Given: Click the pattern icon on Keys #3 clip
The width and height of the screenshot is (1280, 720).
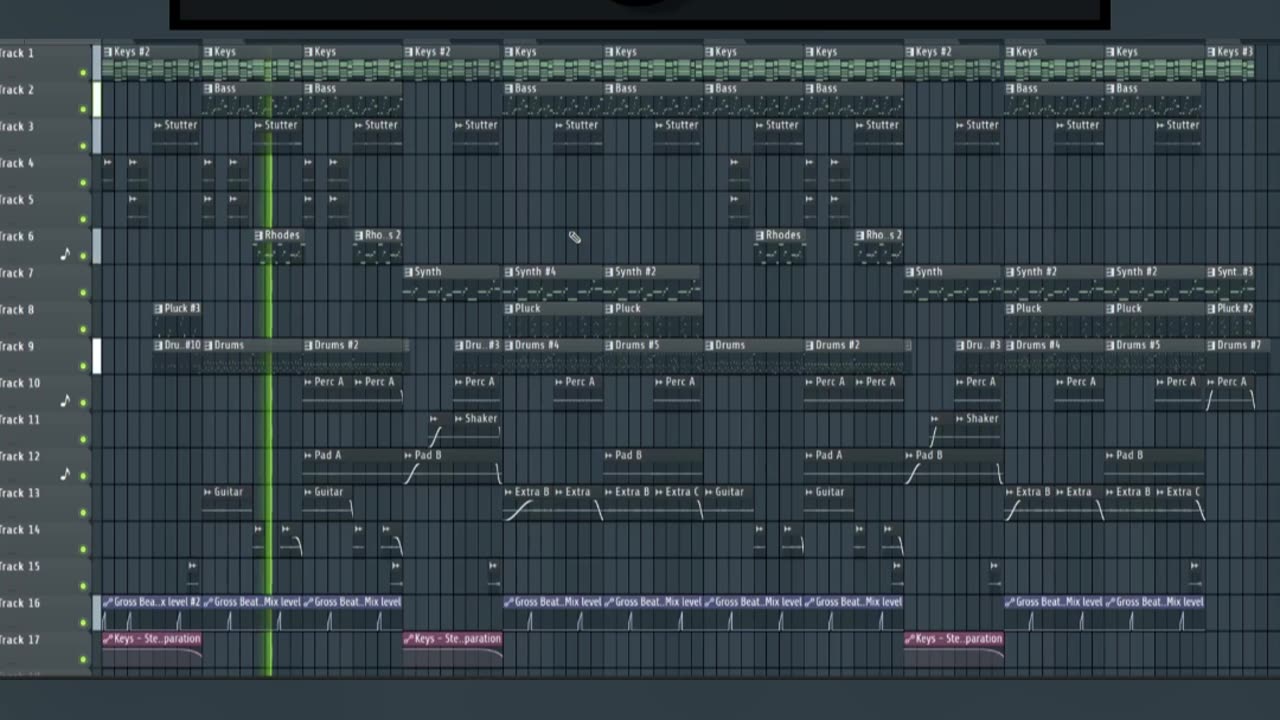Looking at the screenshot, I should [x=1210, y=52].
